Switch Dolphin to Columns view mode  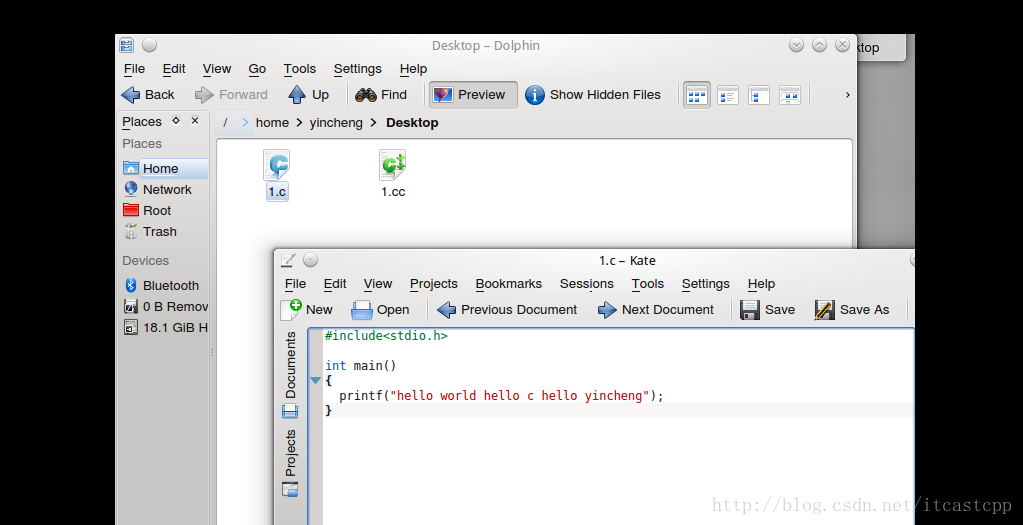[759, 95]
